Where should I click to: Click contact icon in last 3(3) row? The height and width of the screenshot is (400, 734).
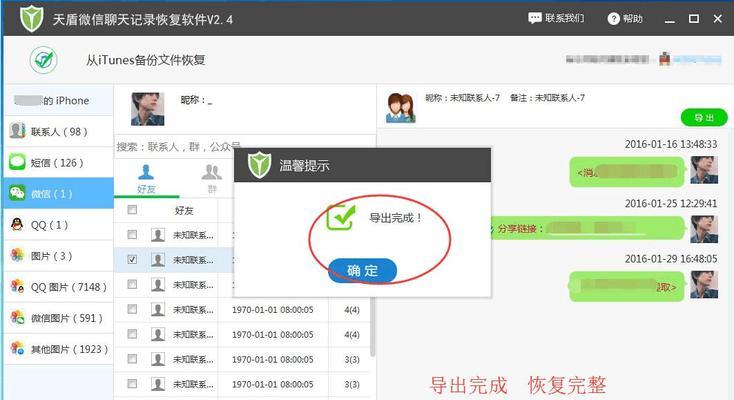(x=158, y=384)
